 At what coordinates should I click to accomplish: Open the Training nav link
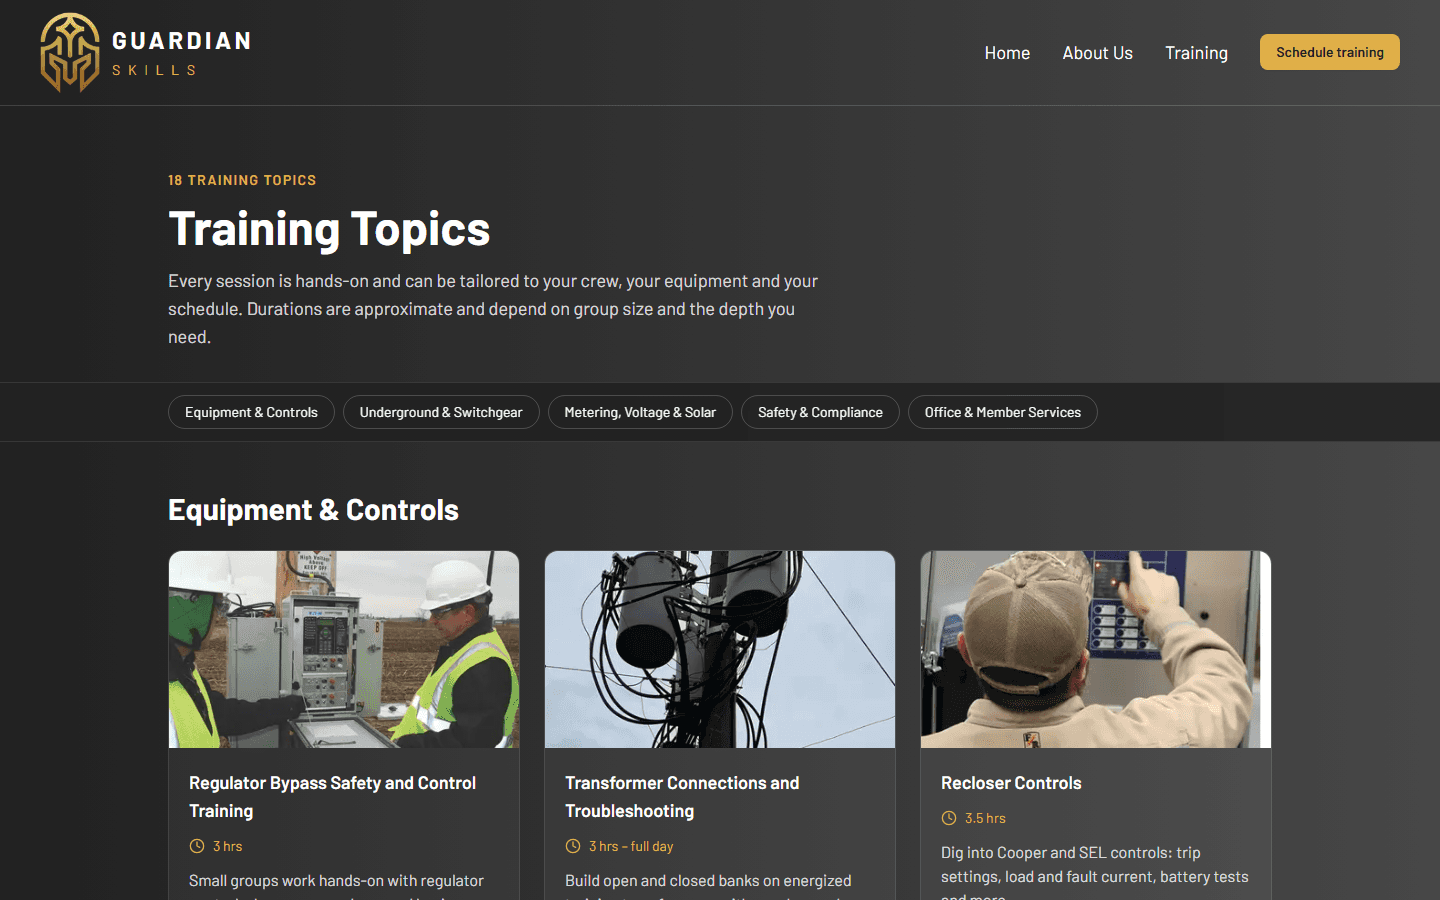1196,53
